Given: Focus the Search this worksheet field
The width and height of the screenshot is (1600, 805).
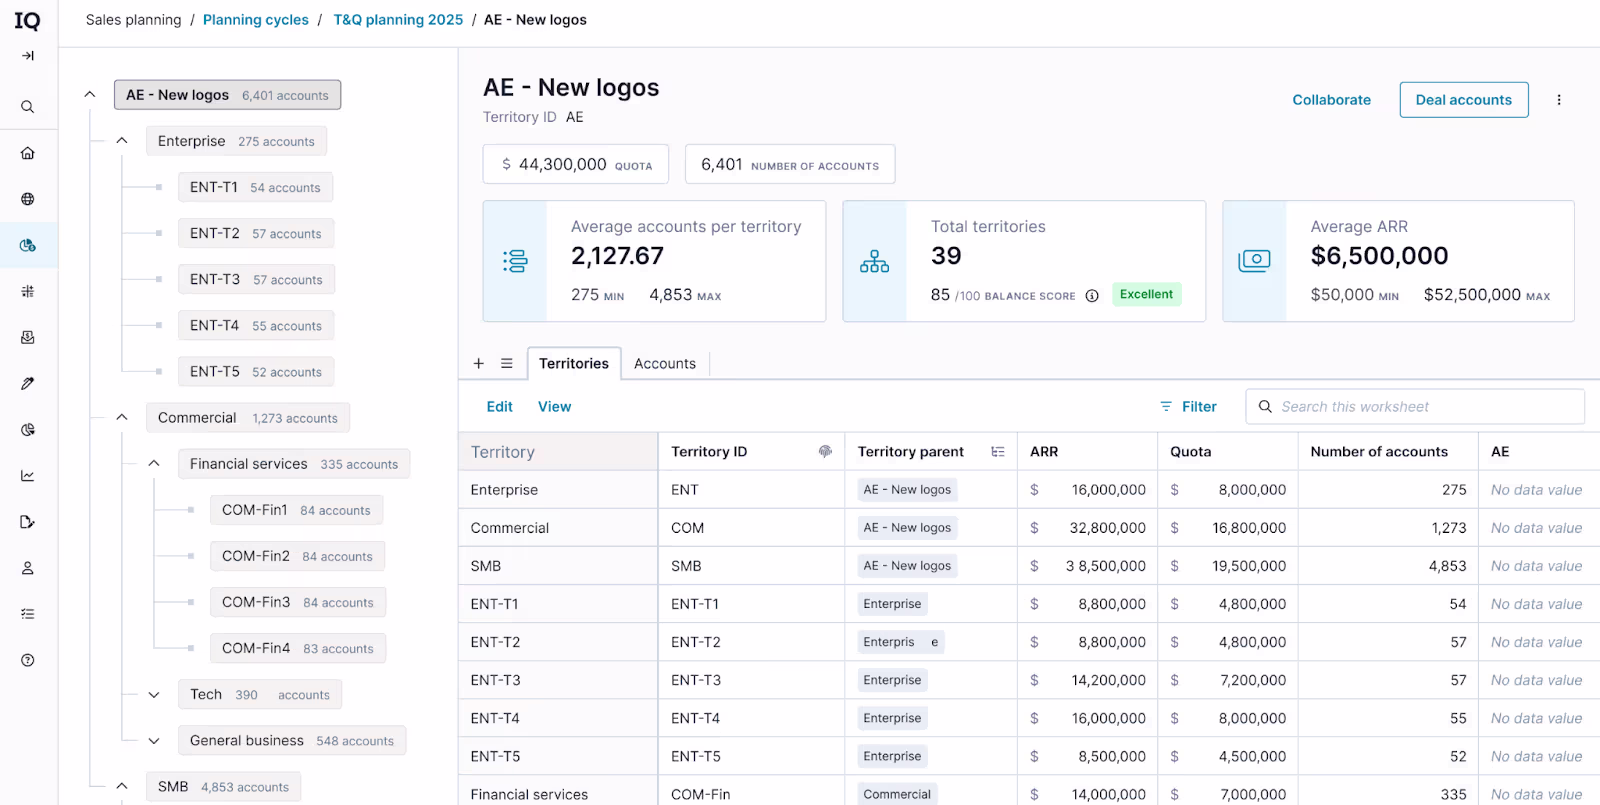Looking at the screenshot, I should pyautogui.click(x=1415, y=407).
